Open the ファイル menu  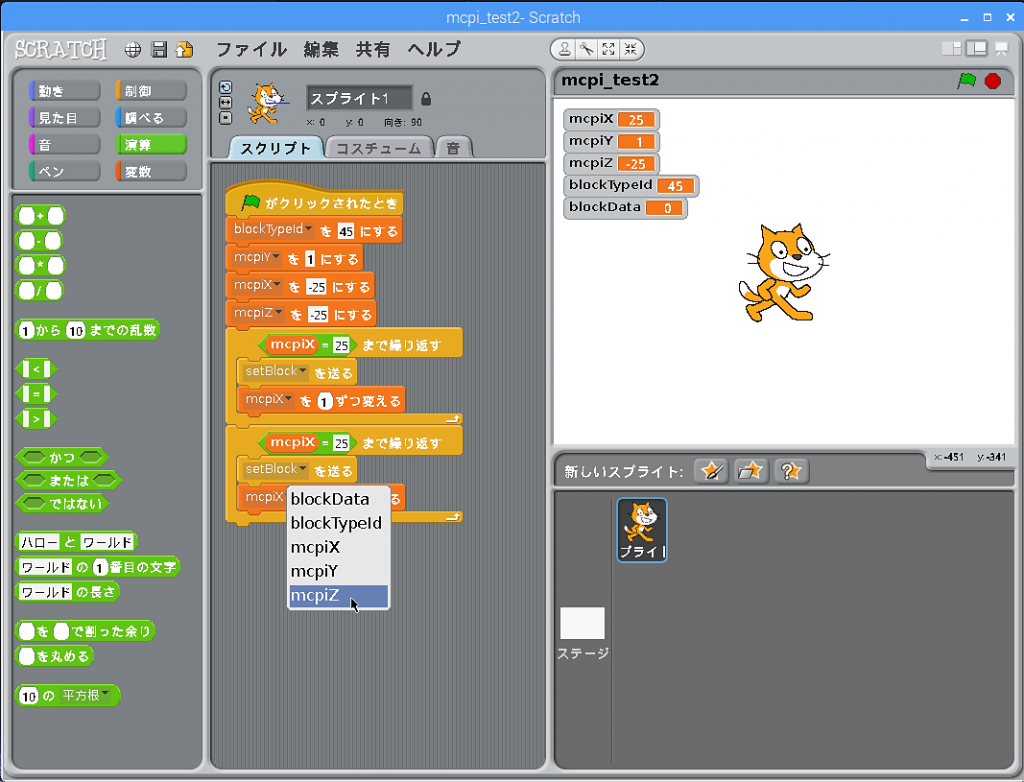point(251,50)
